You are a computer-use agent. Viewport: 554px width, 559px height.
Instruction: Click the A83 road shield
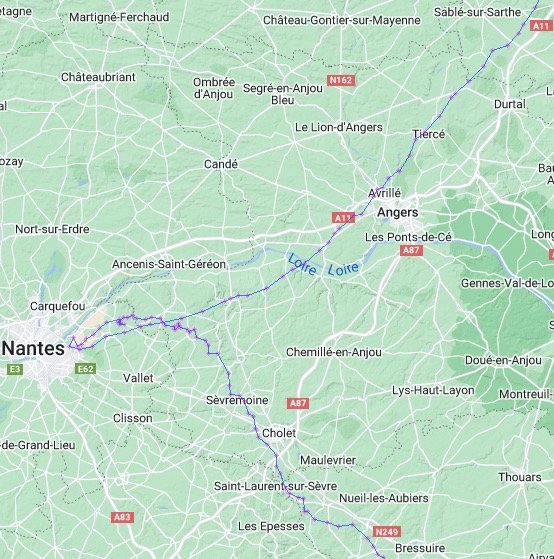122,517
